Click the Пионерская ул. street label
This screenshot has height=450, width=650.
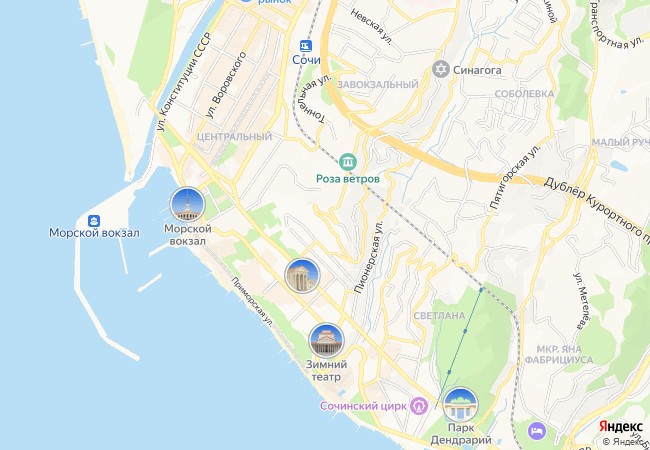pos(369,258)
